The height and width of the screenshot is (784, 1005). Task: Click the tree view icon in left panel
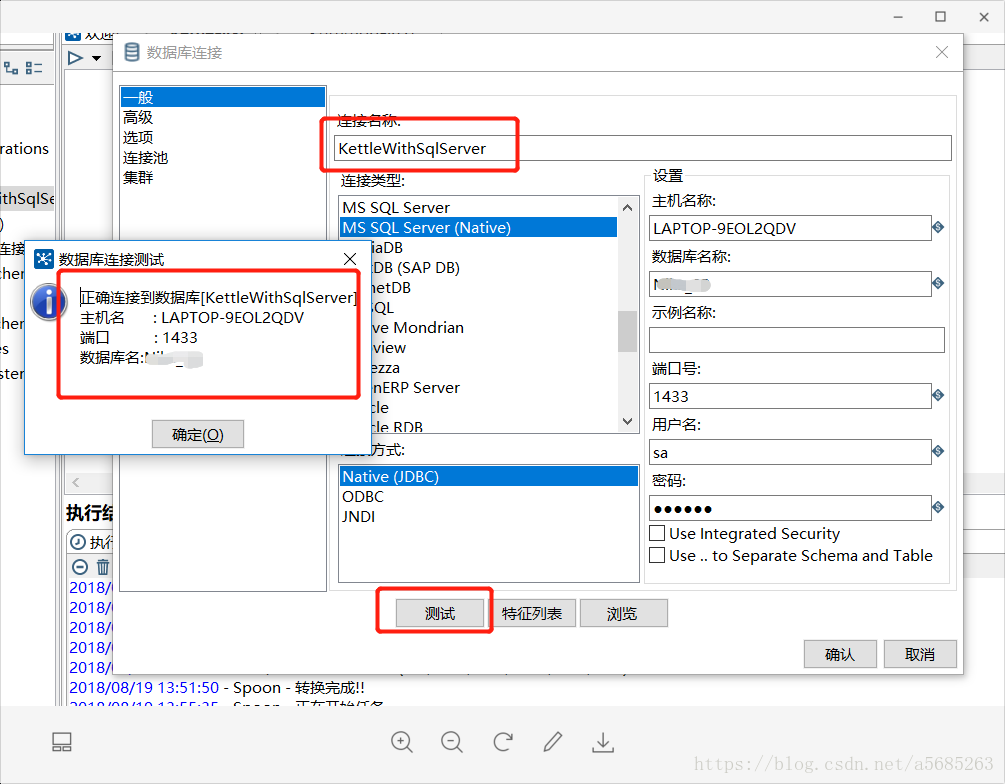pos(11,67)
